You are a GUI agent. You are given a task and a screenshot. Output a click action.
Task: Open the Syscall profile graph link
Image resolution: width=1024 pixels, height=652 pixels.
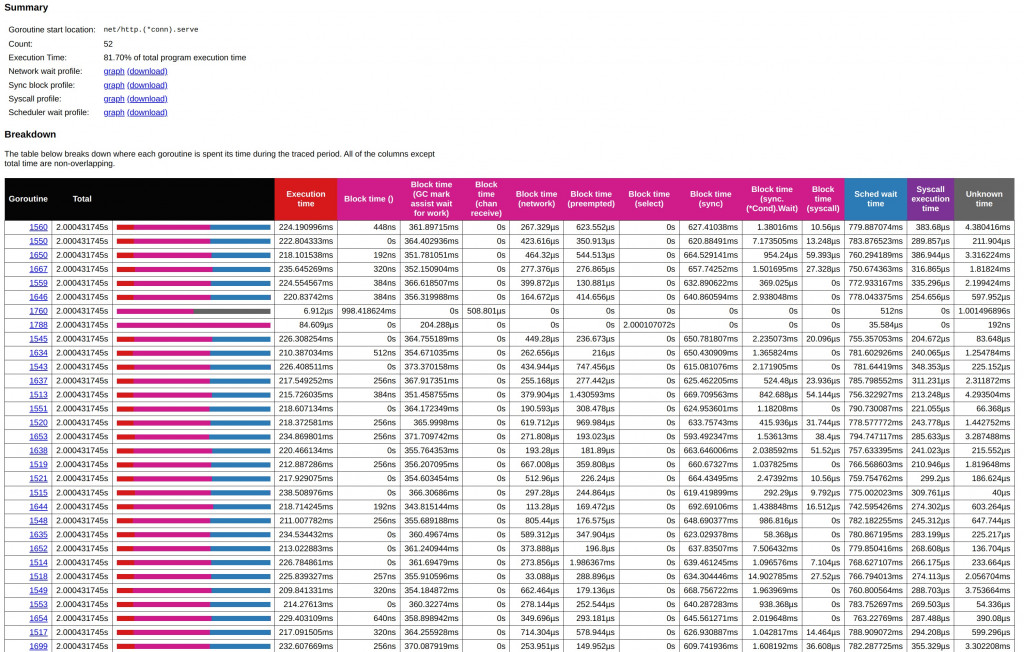[113, 99]
